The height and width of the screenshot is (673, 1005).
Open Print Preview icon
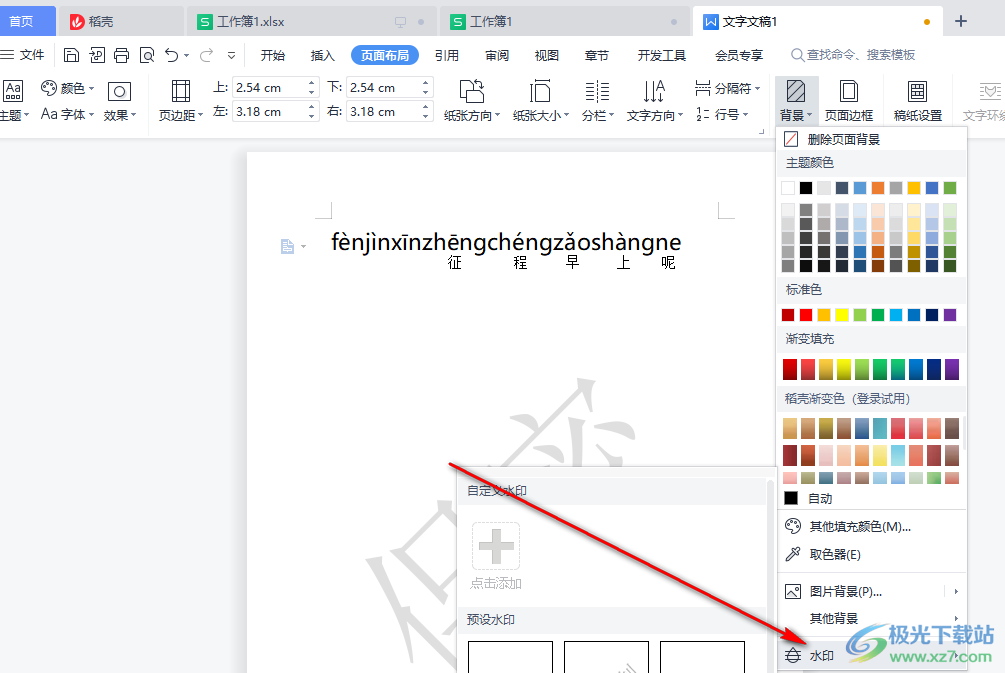click(147, 55)
